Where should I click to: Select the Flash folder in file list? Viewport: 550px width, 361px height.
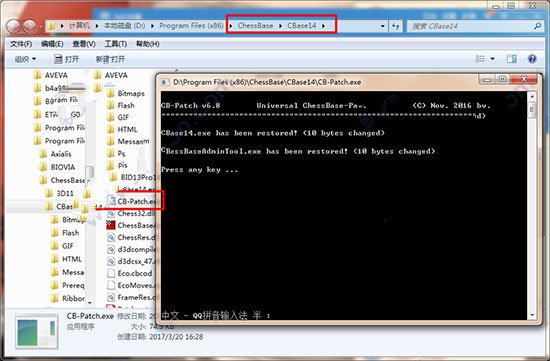click(x=120, y=105)
